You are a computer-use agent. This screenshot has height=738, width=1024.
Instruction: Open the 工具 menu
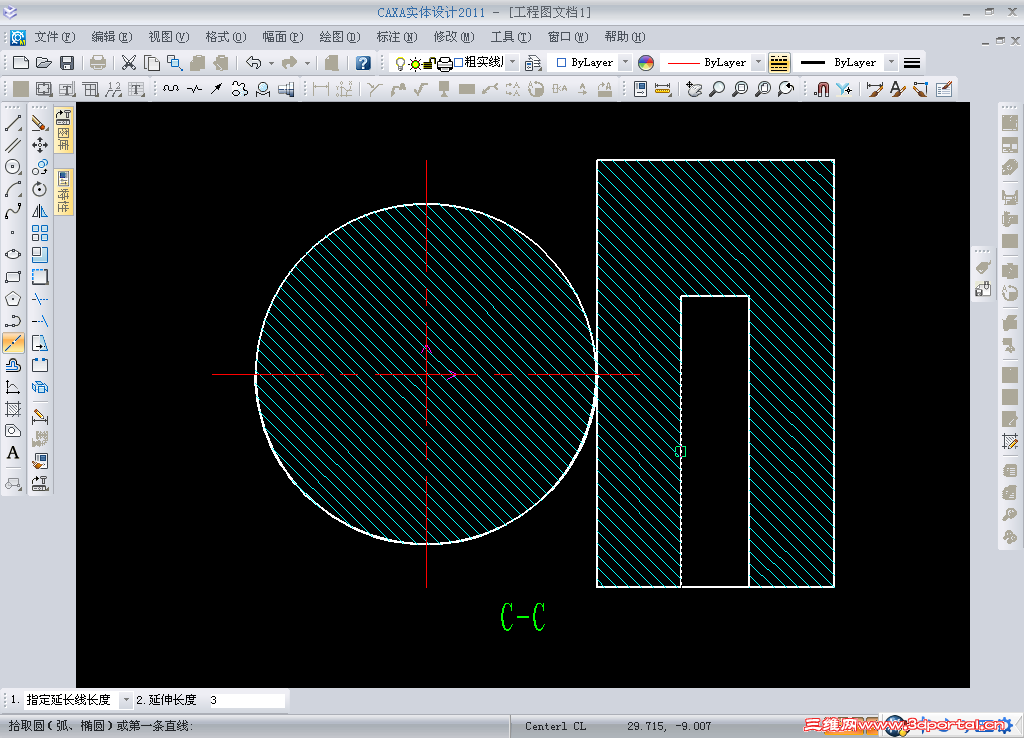point(511,37)
